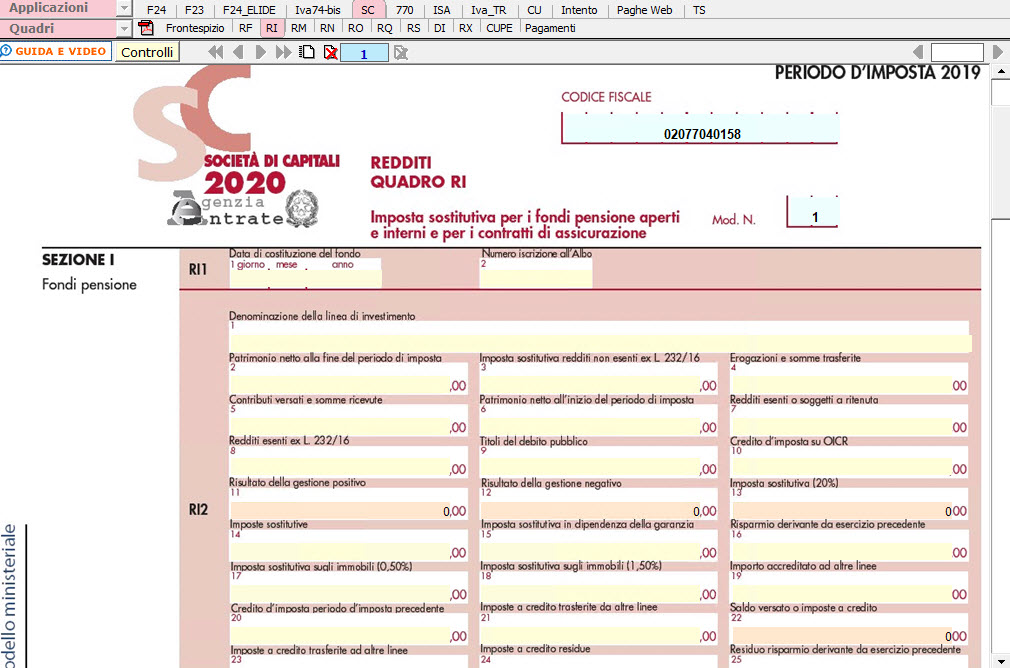This screenshot has width=1010, height=668.
Task: Delete the current module icon with red X
Action: [330, 52]
